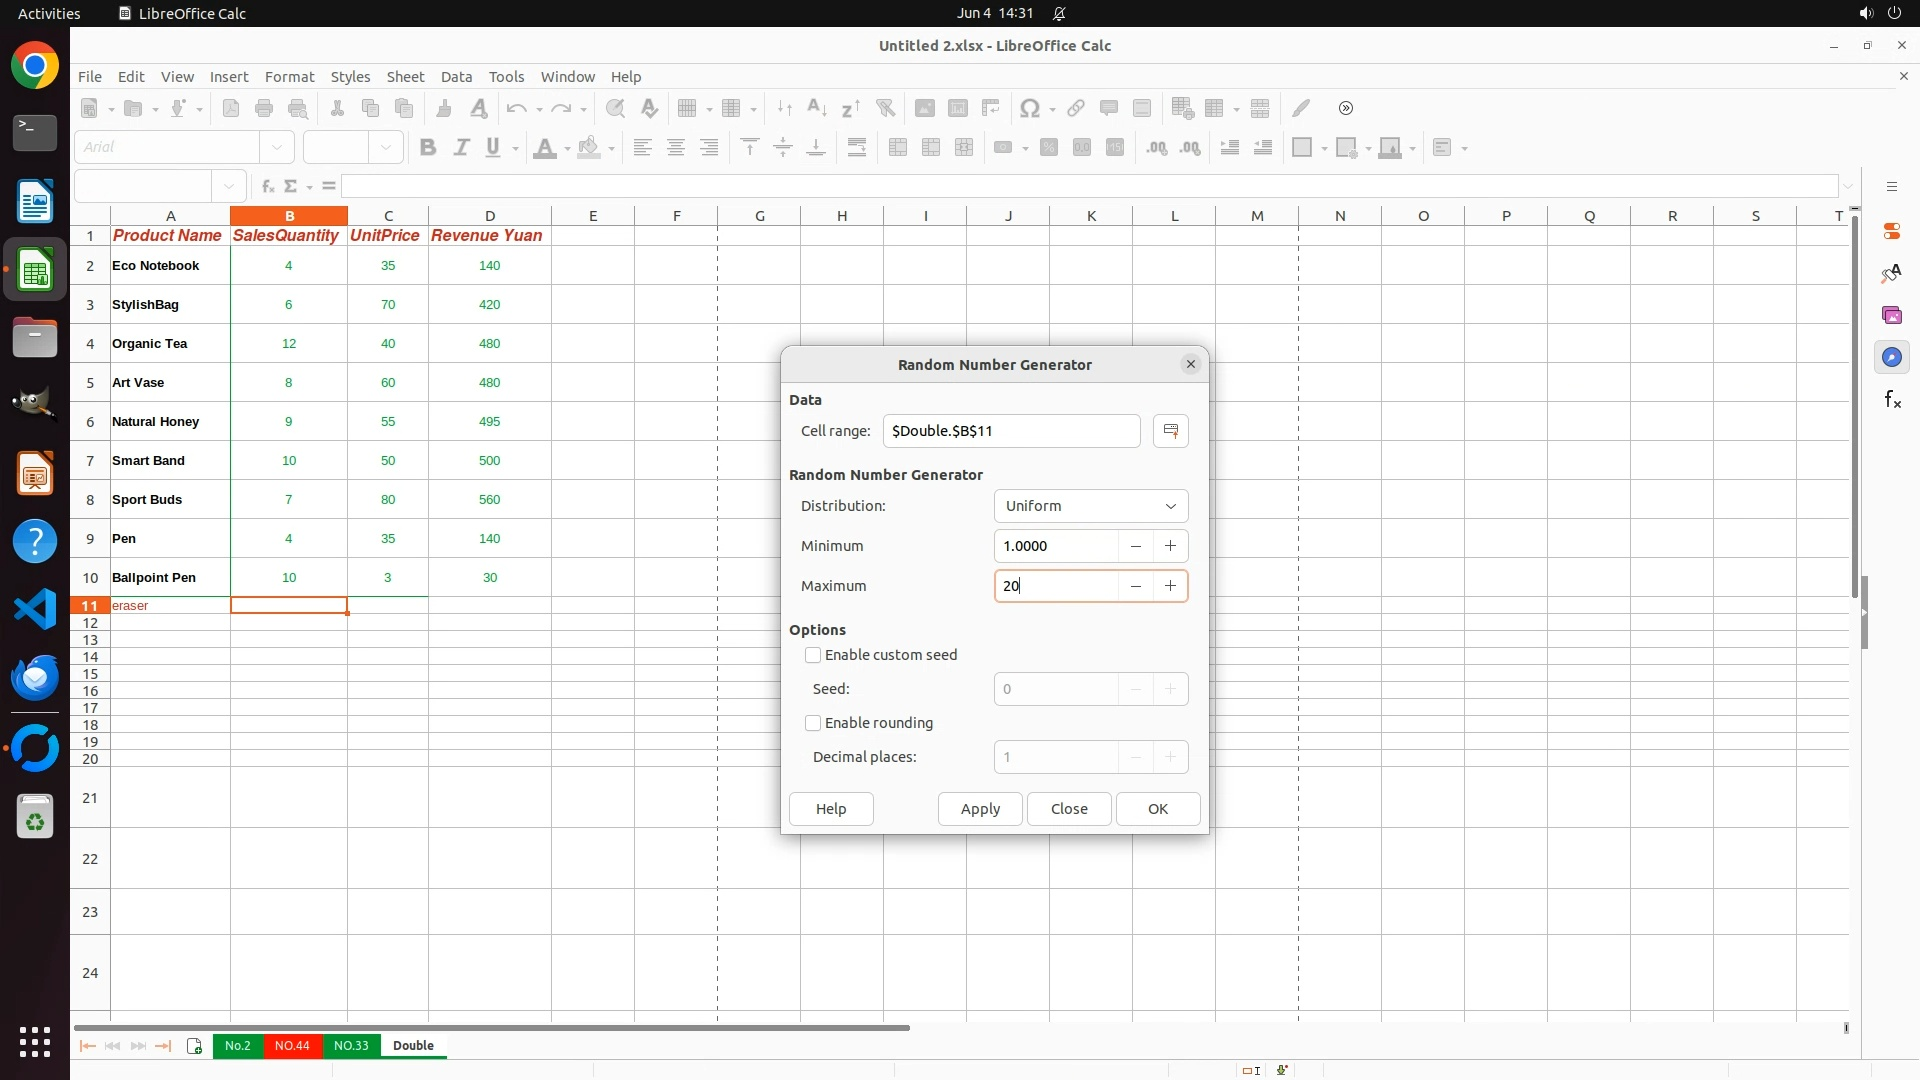Click the Cell range input field

pyautogui.click(x=1010, y=431)
